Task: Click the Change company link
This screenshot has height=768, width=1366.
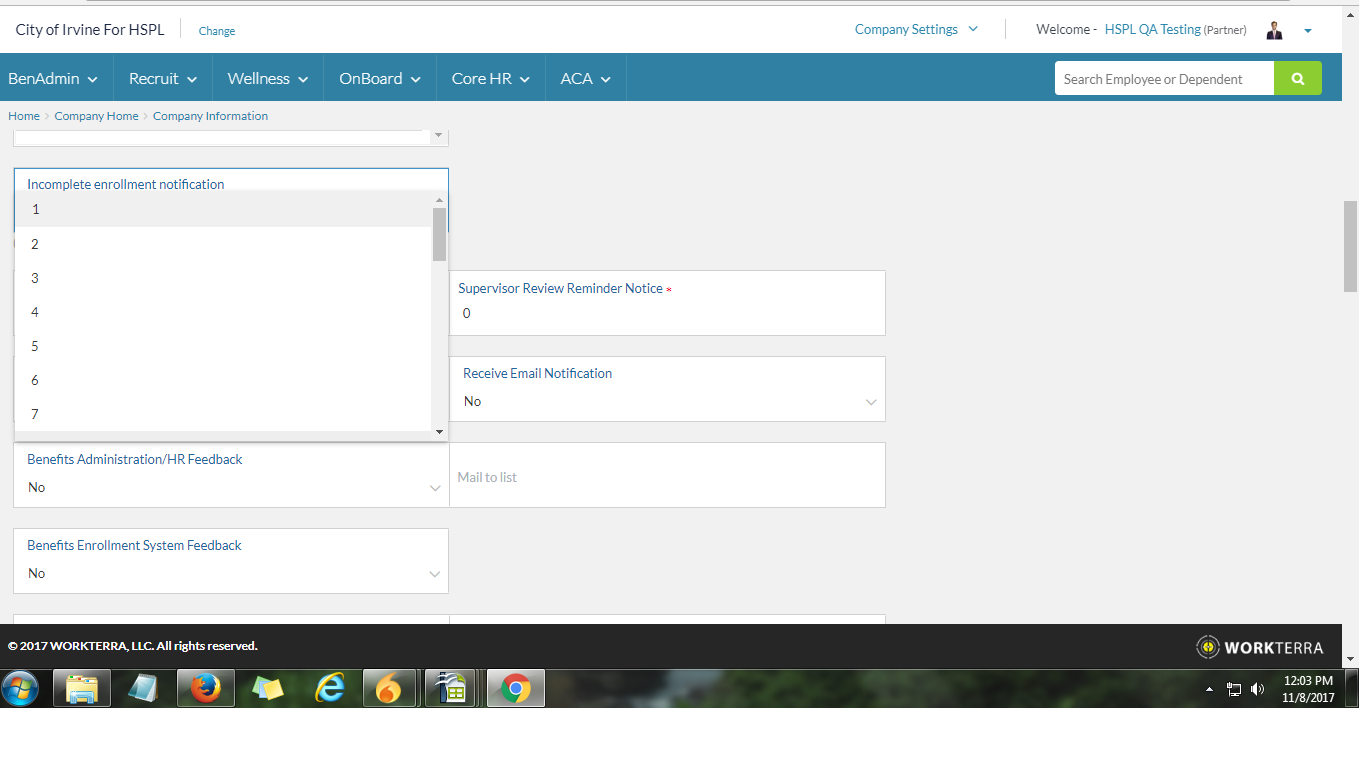Action: (217, 31)
